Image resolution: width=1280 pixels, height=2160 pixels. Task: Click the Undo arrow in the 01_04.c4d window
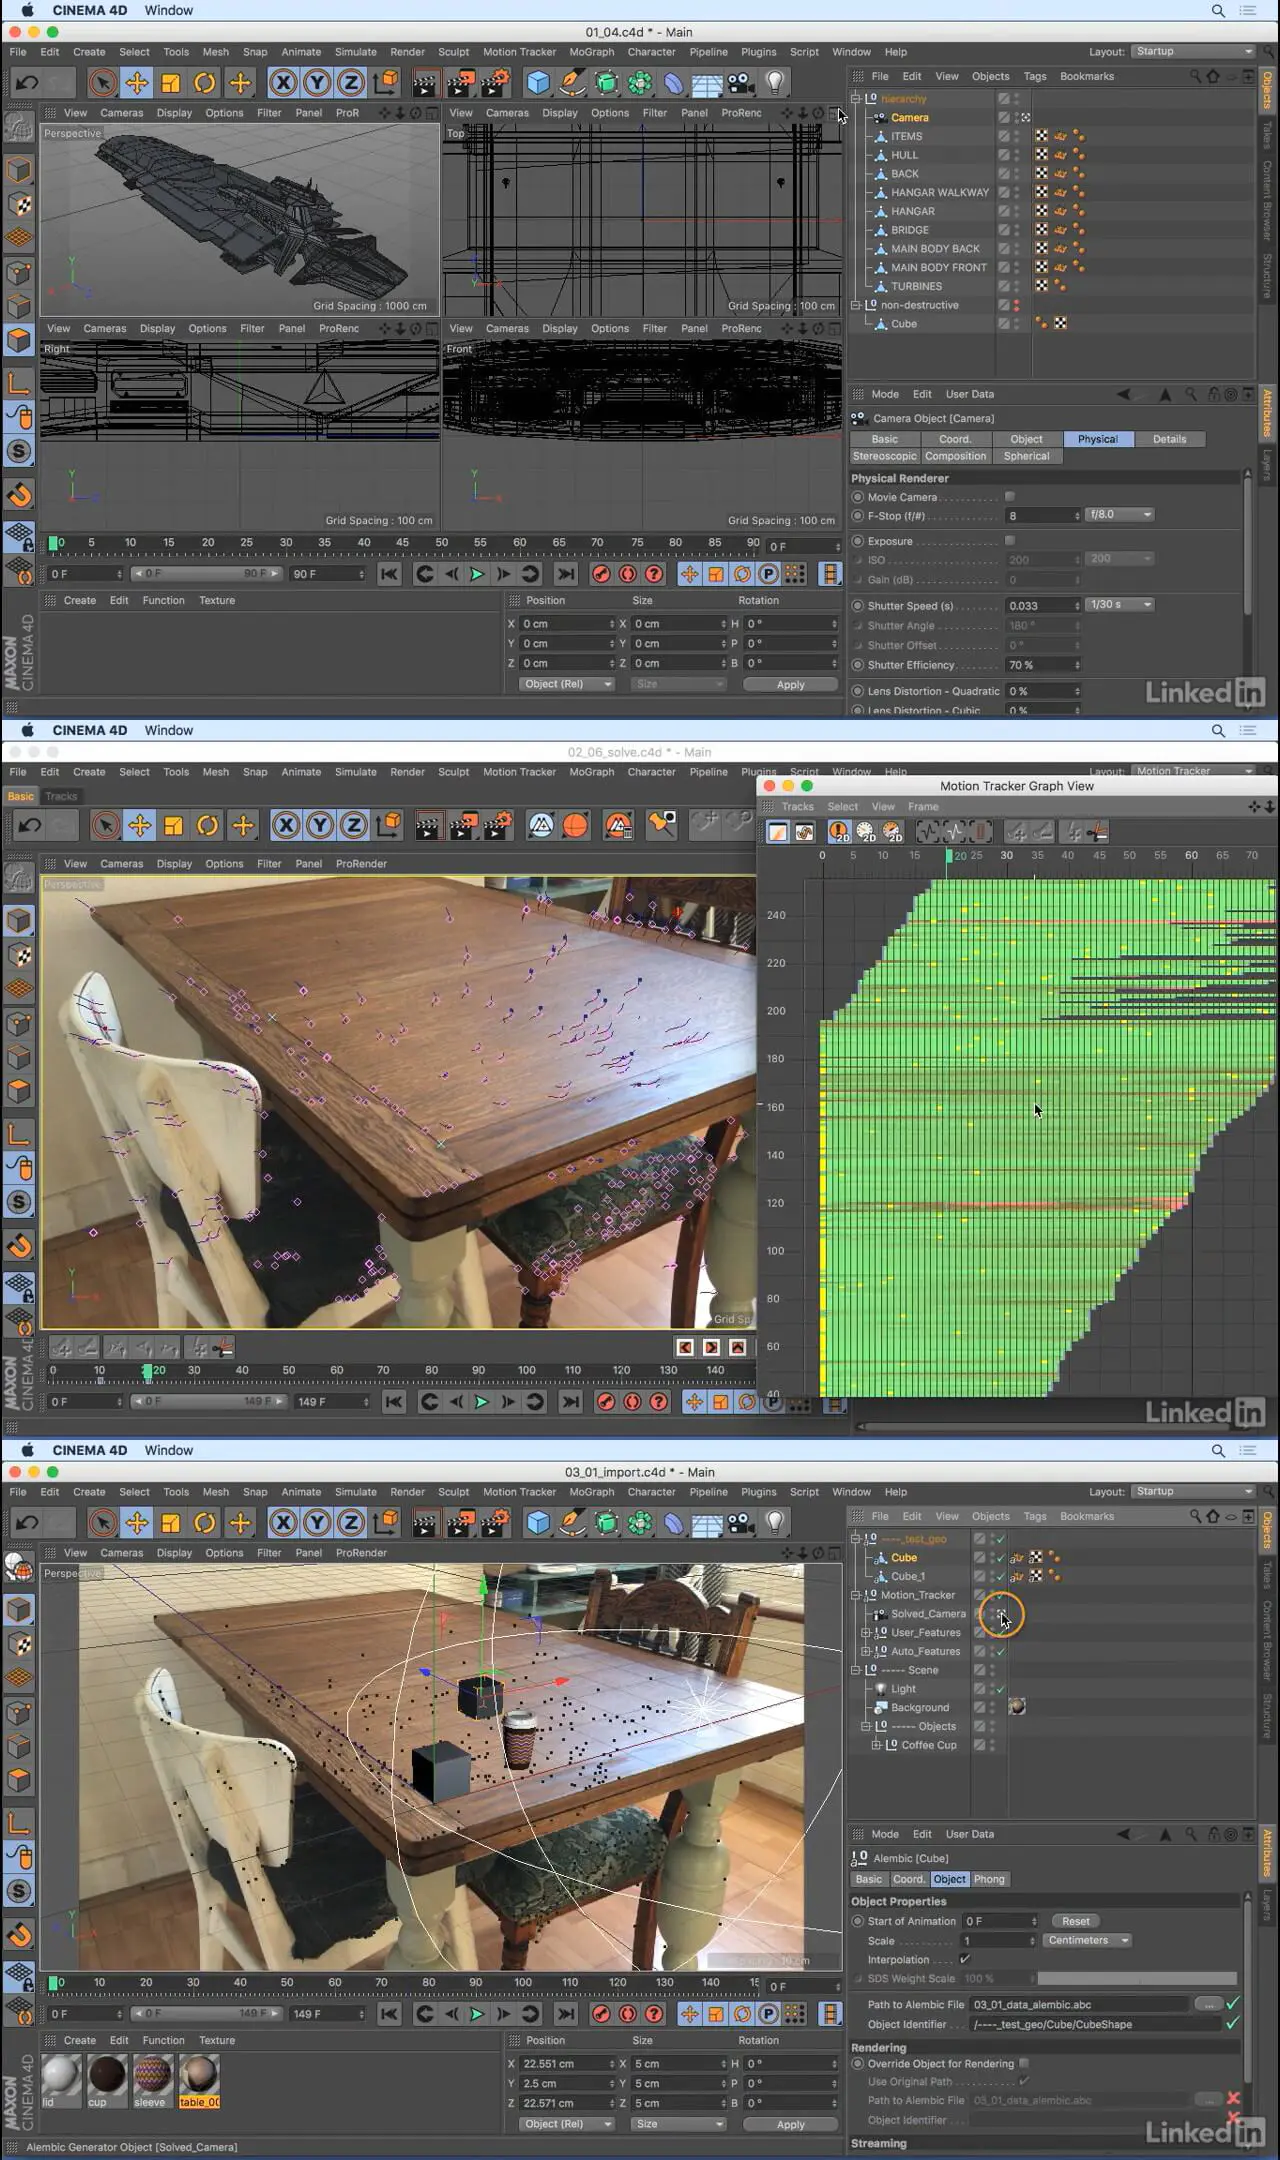[x=28, y=82]
